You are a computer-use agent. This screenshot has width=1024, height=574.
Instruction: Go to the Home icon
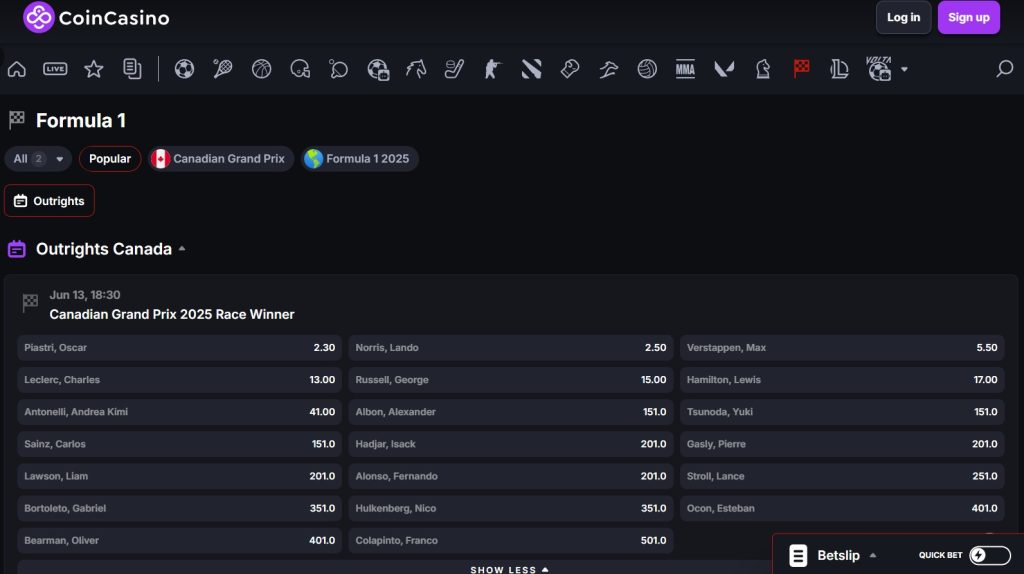(17, 69)
